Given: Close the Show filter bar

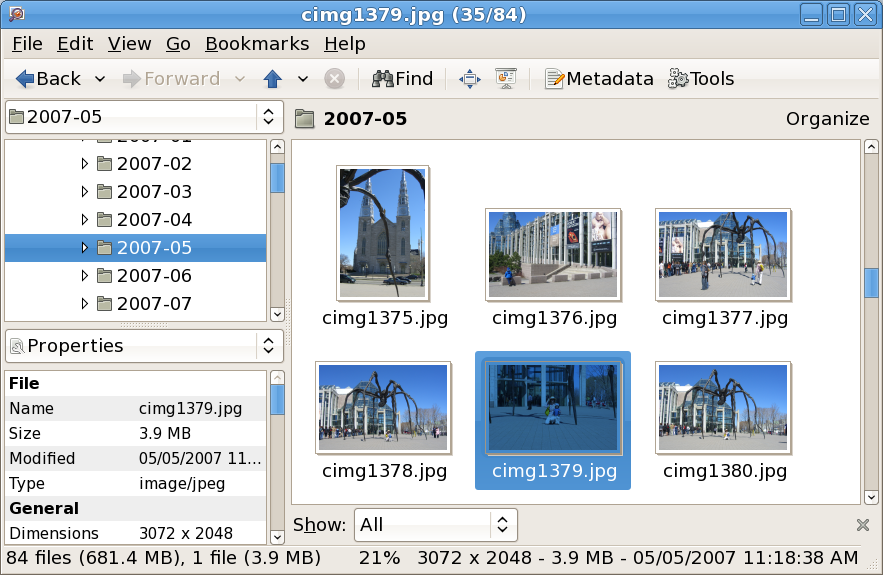Looking at the screenshot, I should [x=863, y=525].
